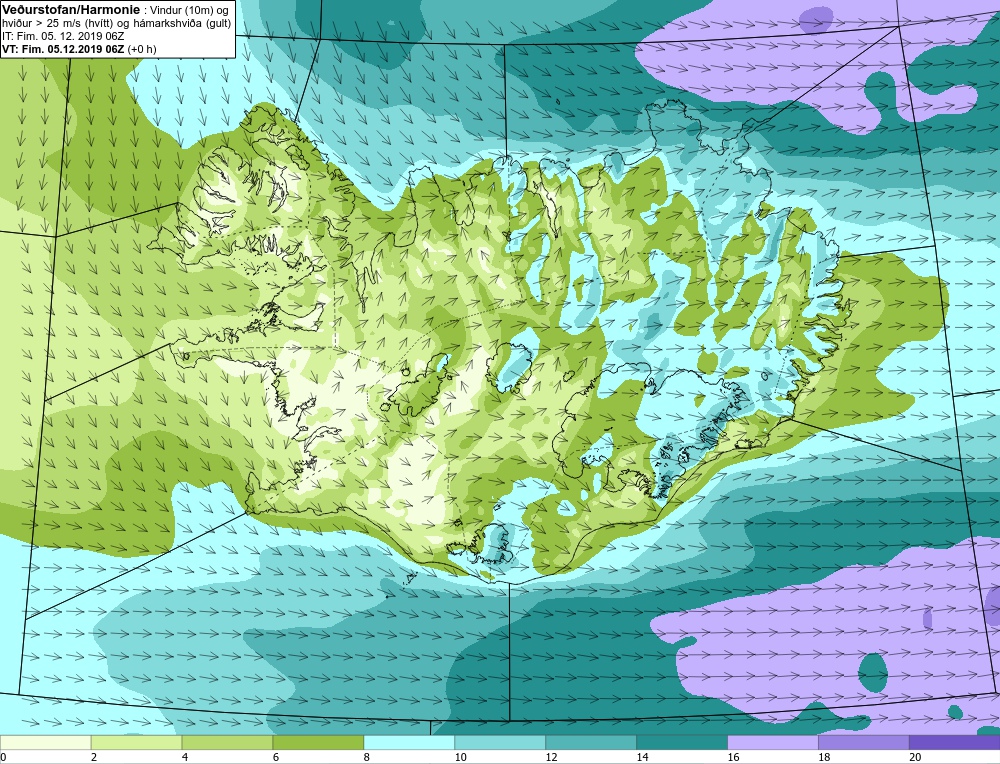Click the legend tick label '6'
Viewport: 1000px width, 764px height.
tap(276, 757)
